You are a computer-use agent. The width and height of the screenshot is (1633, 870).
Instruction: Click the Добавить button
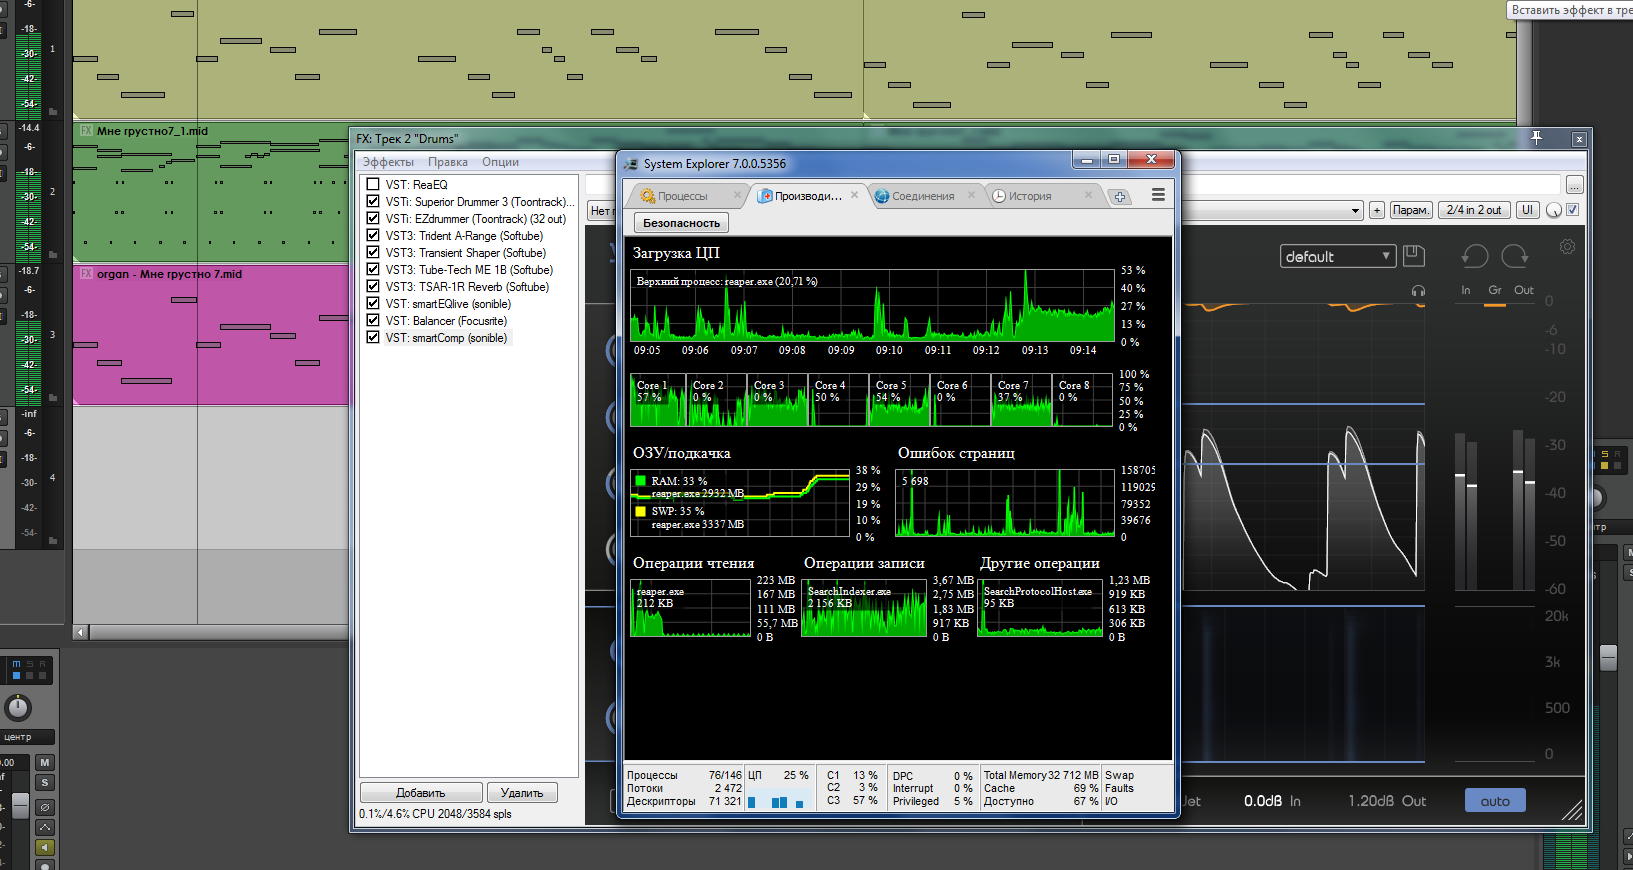point(420,793)
